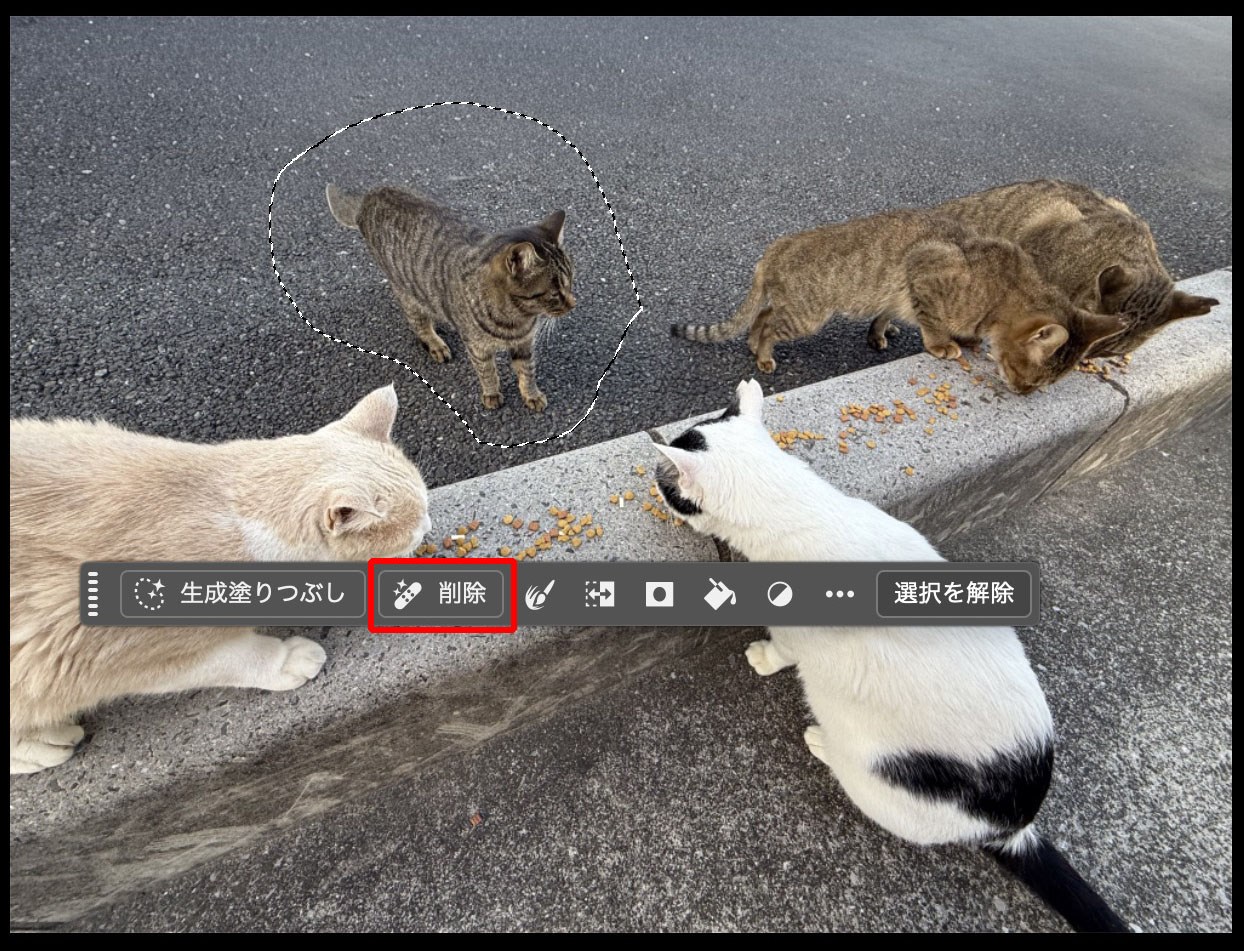The width and height of the screenshot is (1244, 951).
Task: Deselect the selection with 選択を解除
Action: pyautogui.click(x=955, y=592)
